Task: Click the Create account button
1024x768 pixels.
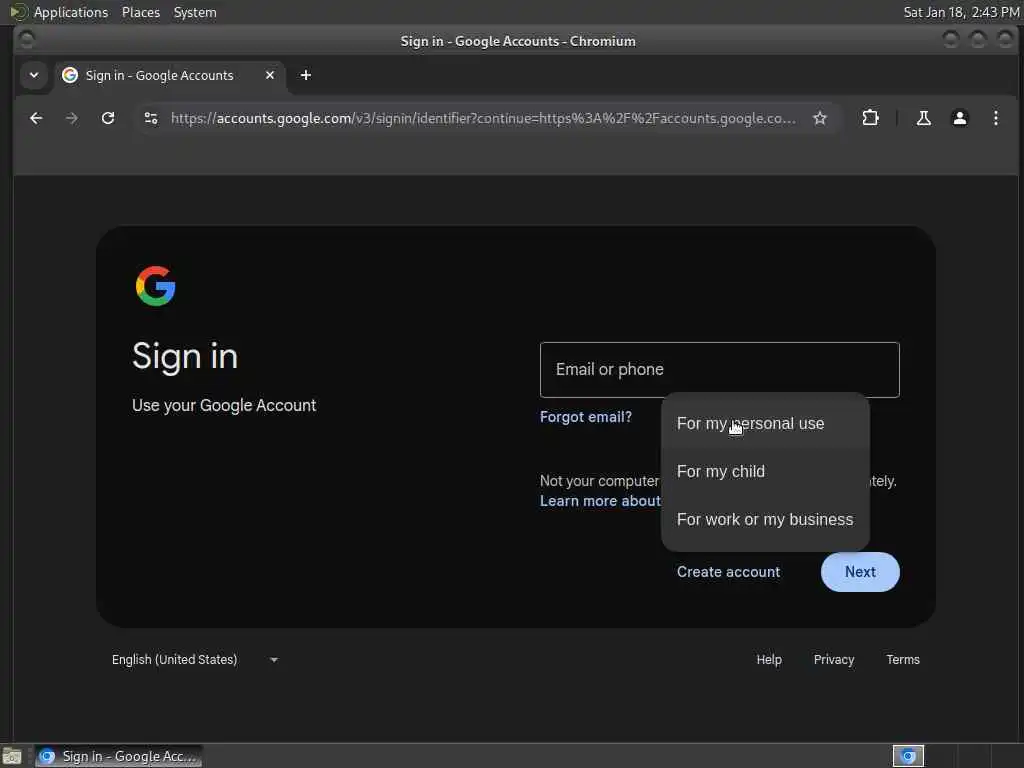Action: [x=728, y=572]
